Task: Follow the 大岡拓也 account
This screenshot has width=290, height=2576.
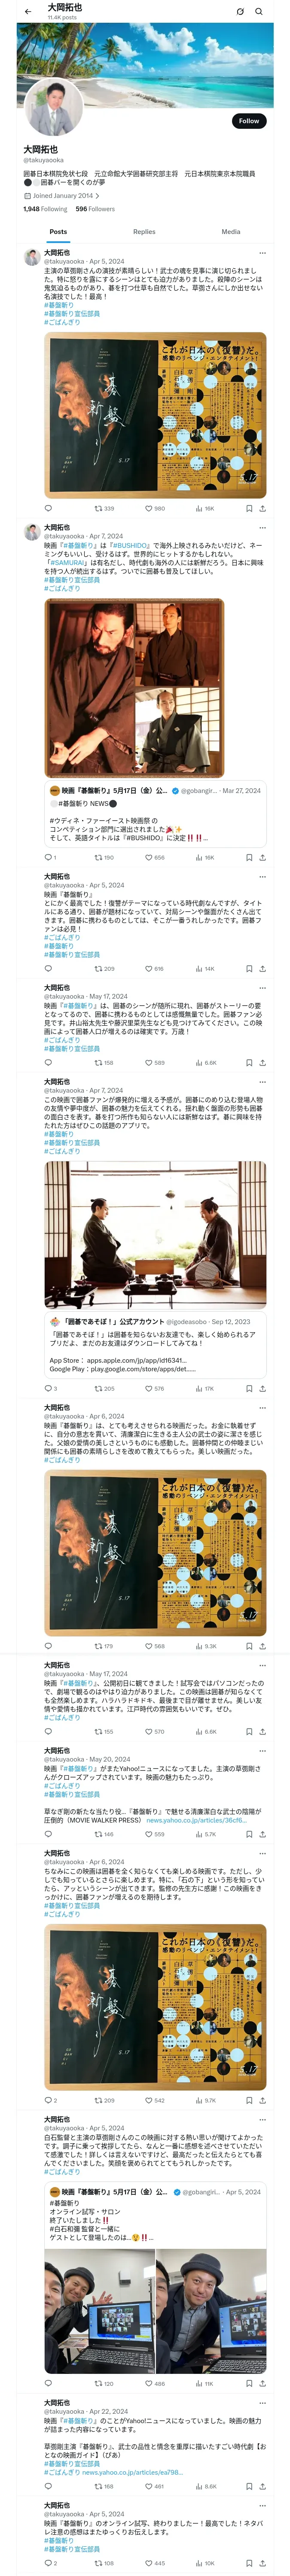Action: pos(249,121)
